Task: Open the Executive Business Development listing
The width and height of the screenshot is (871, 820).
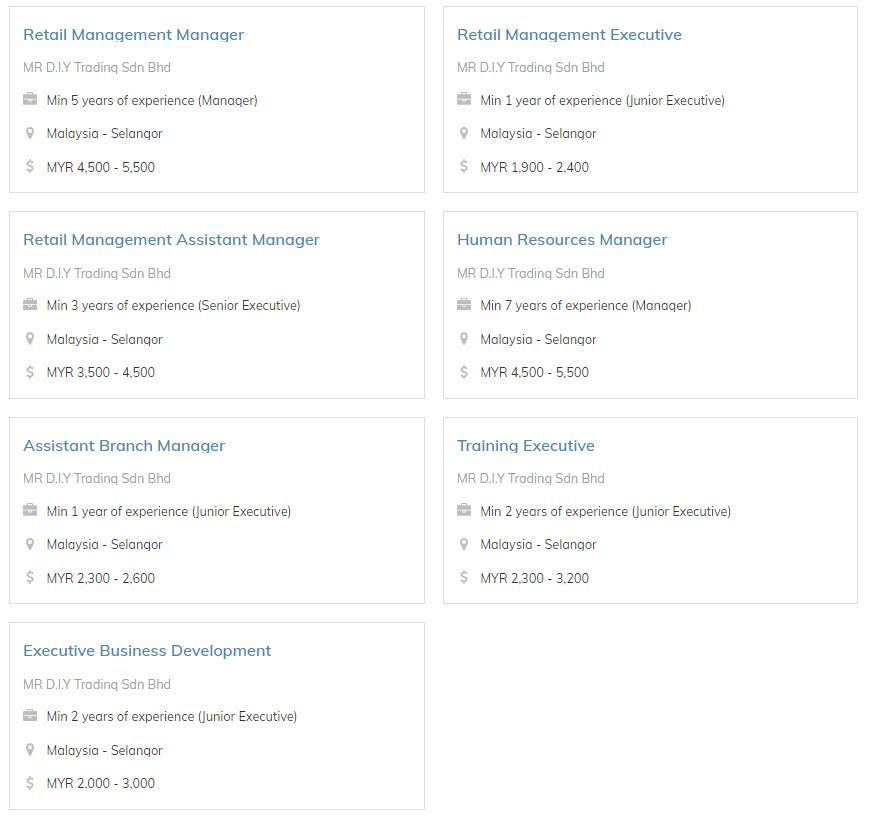Action: coord(147,651)
